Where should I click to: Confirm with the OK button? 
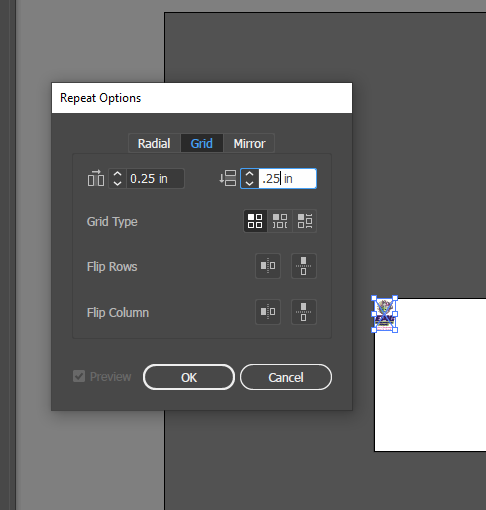pyautogui.click(x=189, y=377)
